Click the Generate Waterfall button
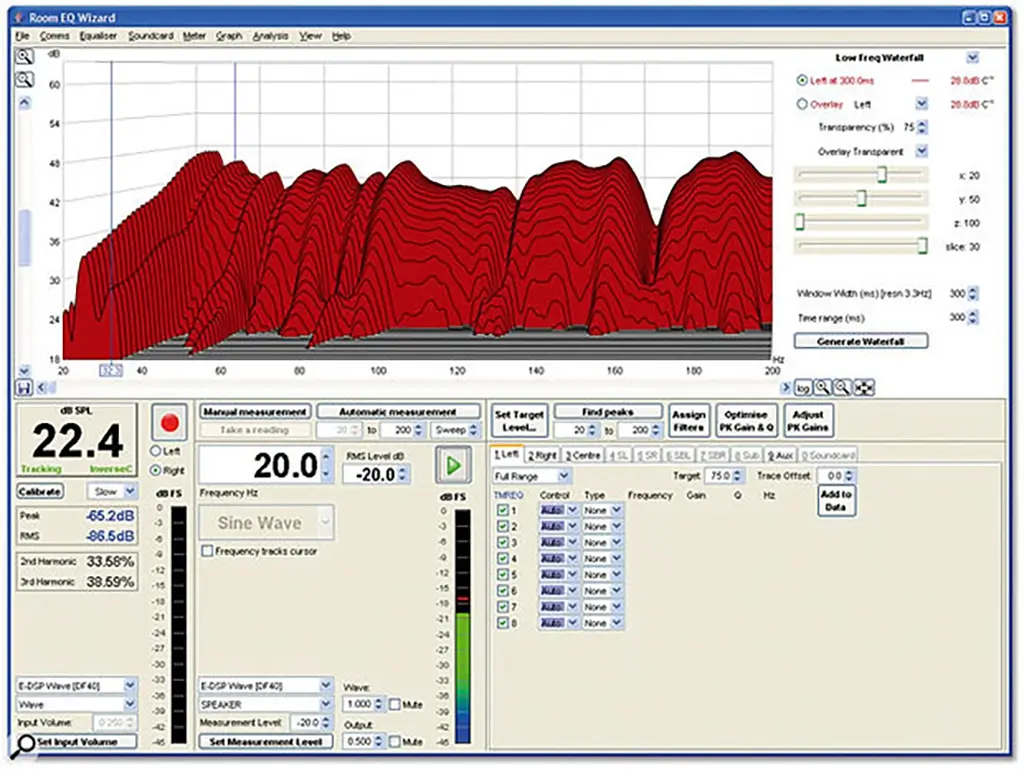 [861, 341]
